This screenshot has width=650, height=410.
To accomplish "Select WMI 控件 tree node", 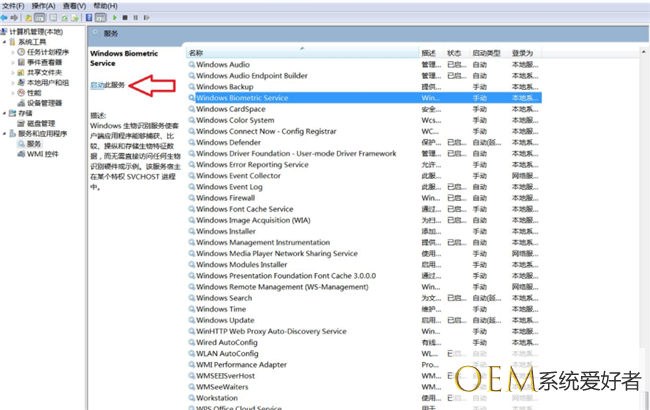I will point(42,154).
